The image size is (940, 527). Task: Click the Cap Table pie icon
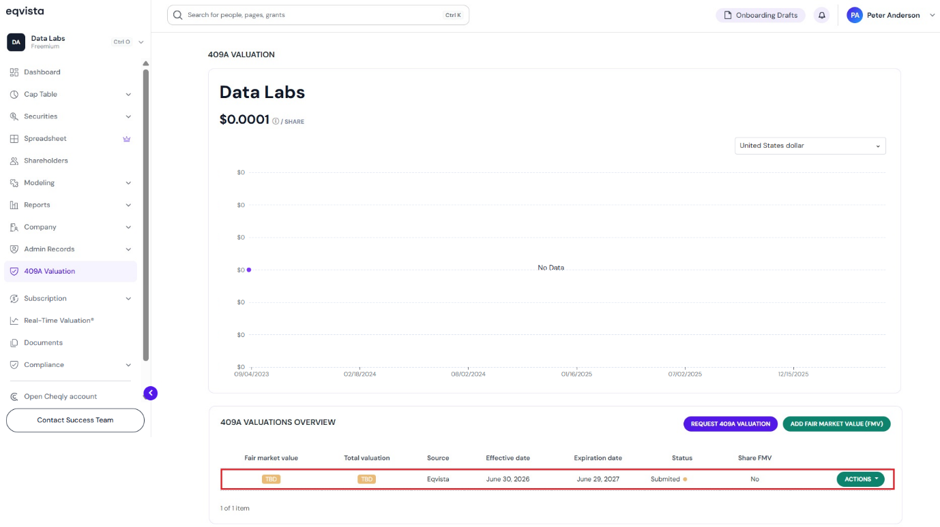pos(14,94)
